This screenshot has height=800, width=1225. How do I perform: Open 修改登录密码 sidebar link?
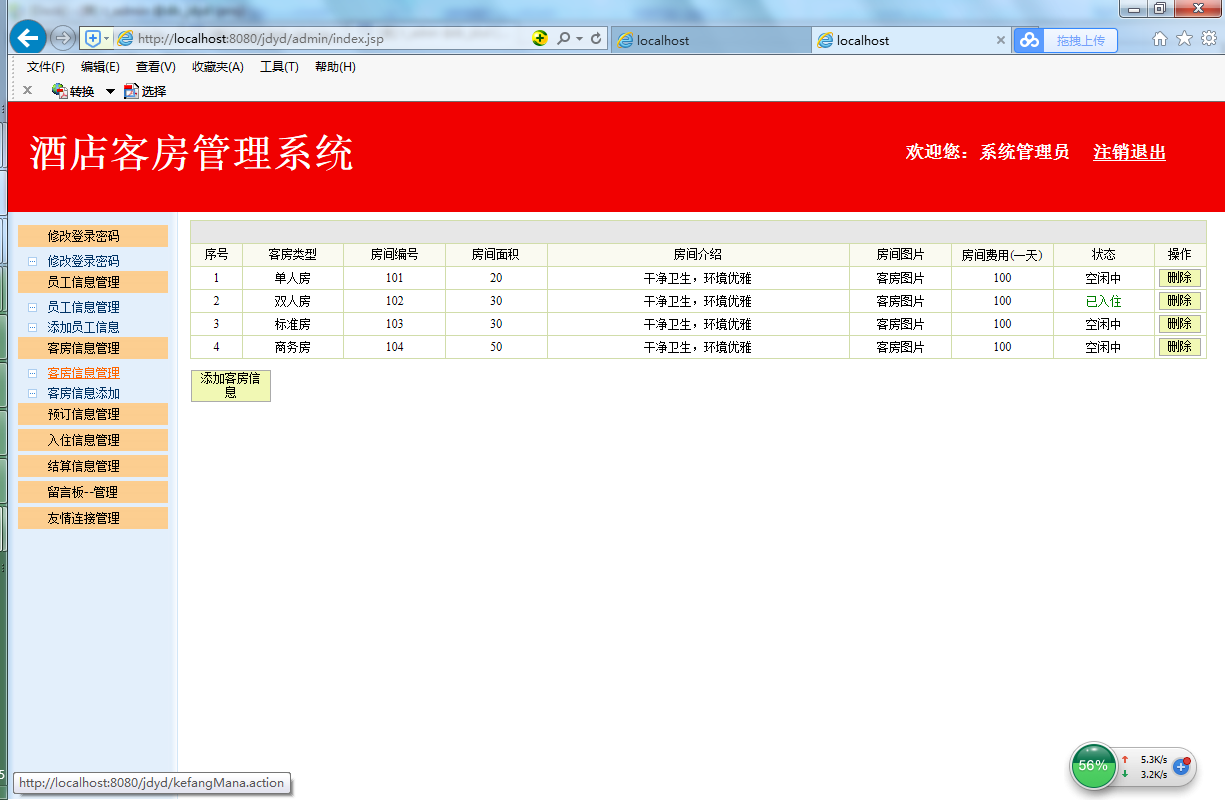coord(83,261)
